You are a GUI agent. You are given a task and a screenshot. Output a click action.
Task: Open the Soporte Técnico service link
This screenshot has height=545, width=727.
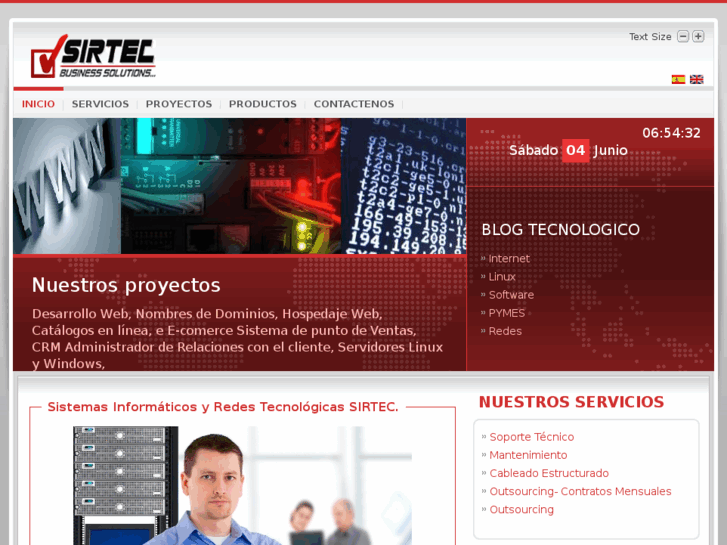pos(531,437)
